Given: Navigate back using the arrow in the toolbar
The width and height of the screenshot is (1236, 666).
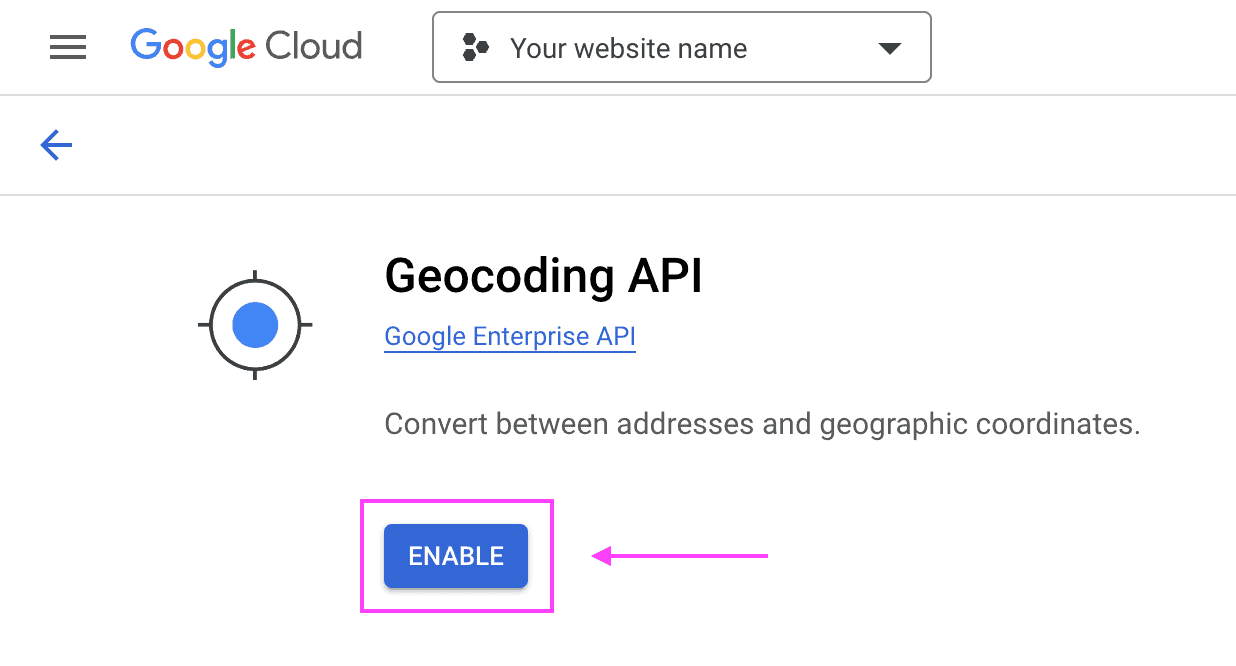Looking at the screenshot, I should 56,144.
